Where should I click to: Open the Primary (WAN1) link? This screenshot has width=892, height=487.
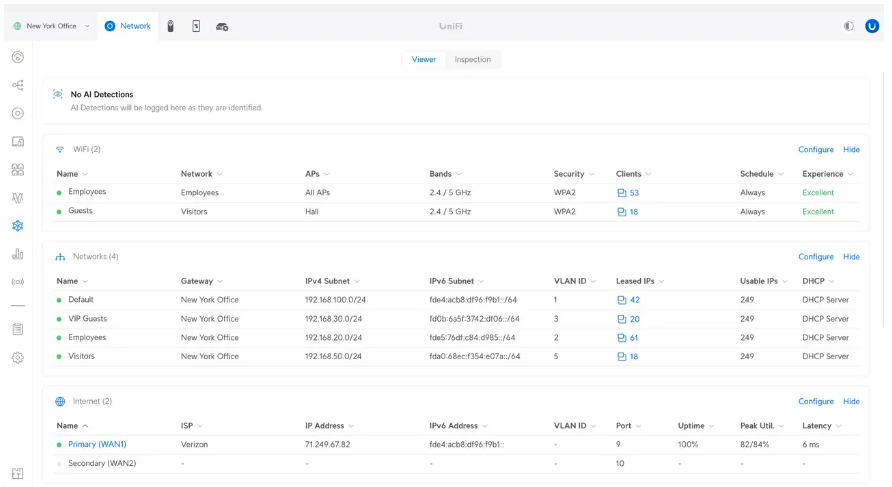[97, 444]
